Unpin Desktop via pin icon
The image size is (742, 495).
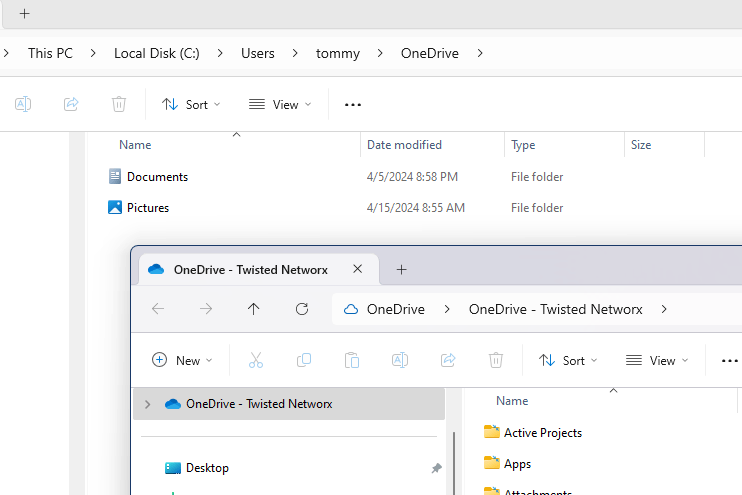click(436, 468)
